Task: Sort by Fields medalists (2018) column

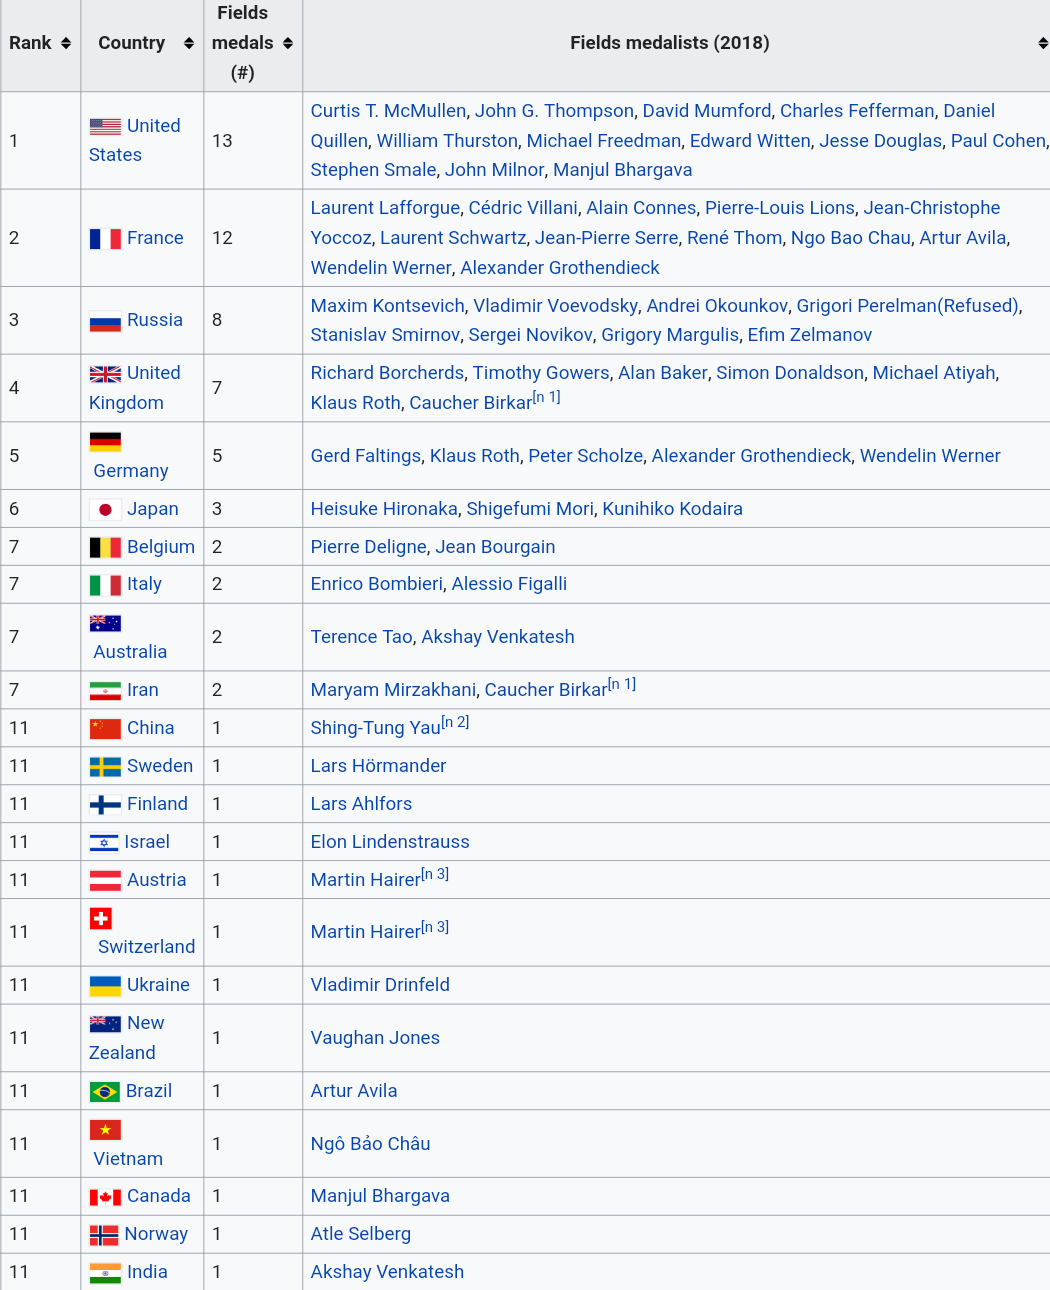Action: tap(1042, 43)
